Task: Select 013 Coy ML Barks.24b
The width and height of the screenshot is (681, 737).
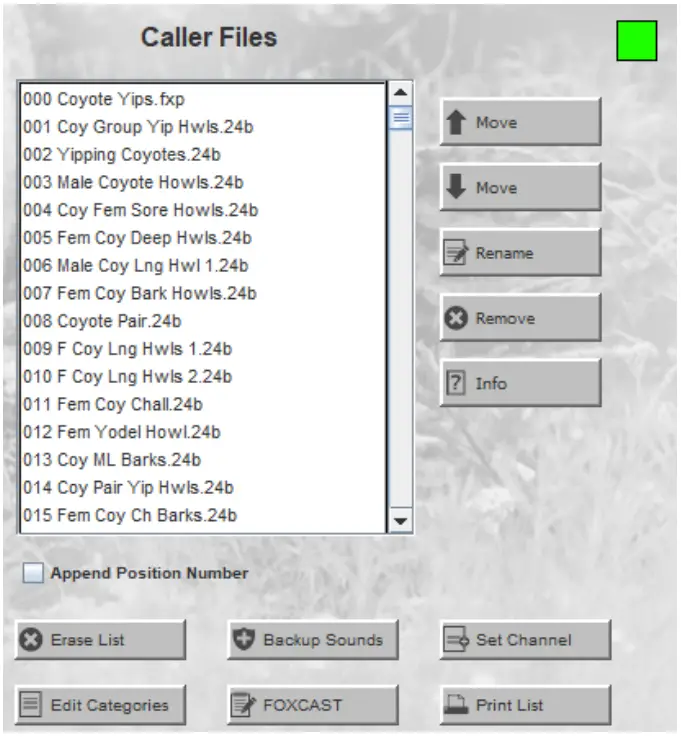Action: [203, 460]
